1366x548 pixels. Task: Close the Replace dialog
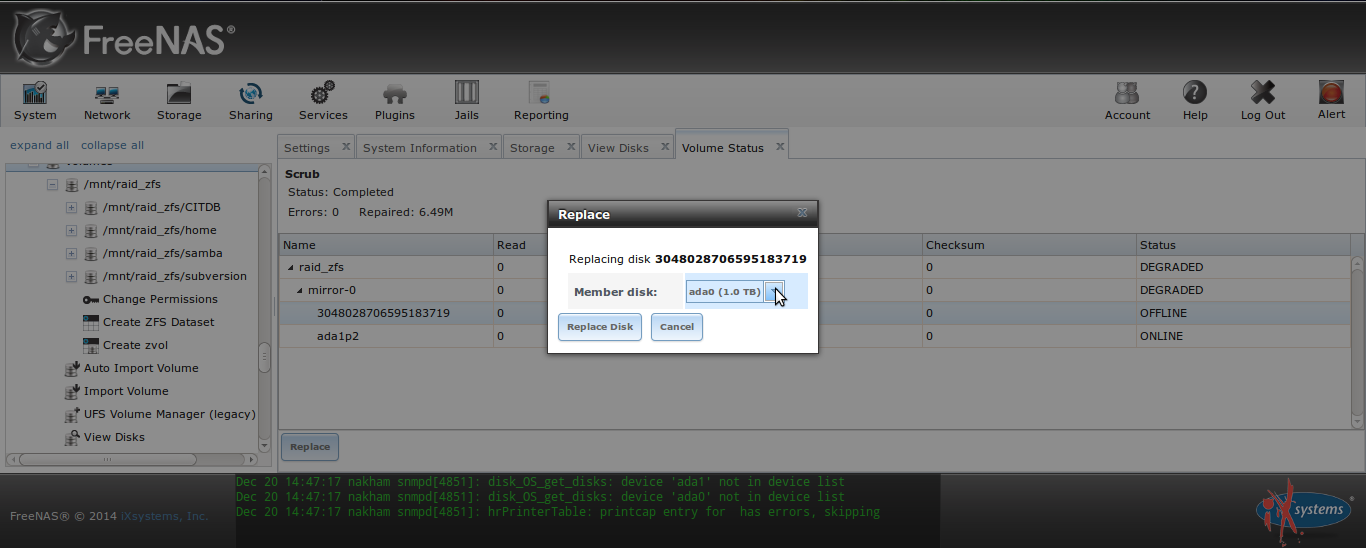click(x=802, y=213)
